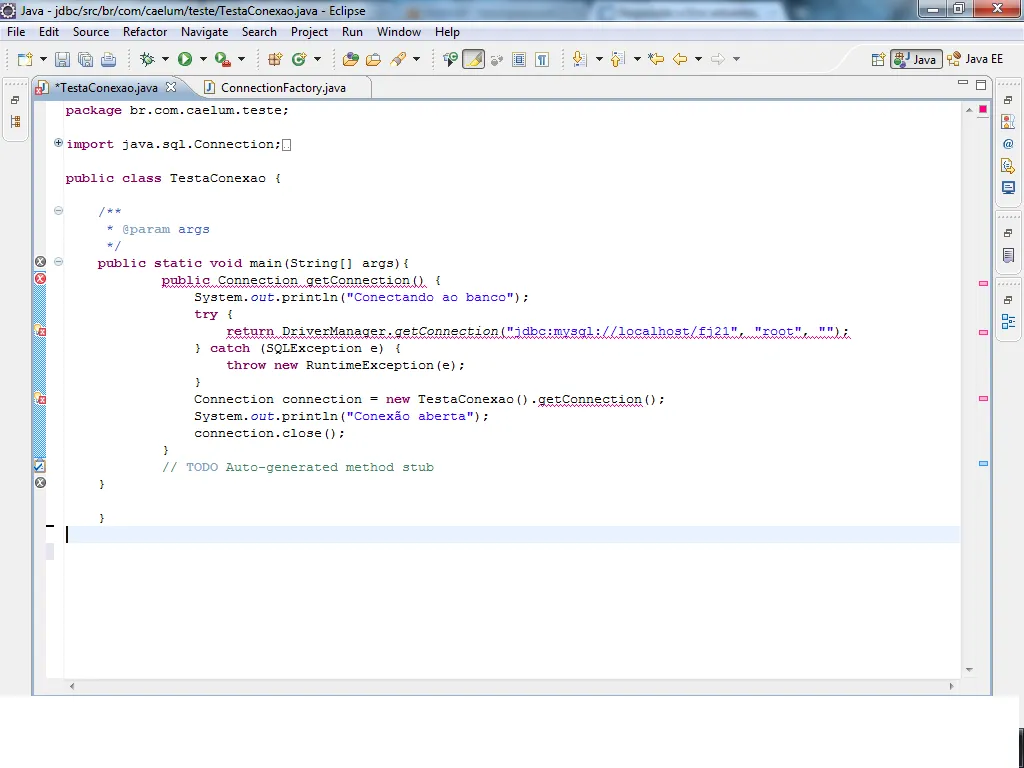Select the Java perspective button
Viewport: 1024px width, 768px height.
(916, 60)
